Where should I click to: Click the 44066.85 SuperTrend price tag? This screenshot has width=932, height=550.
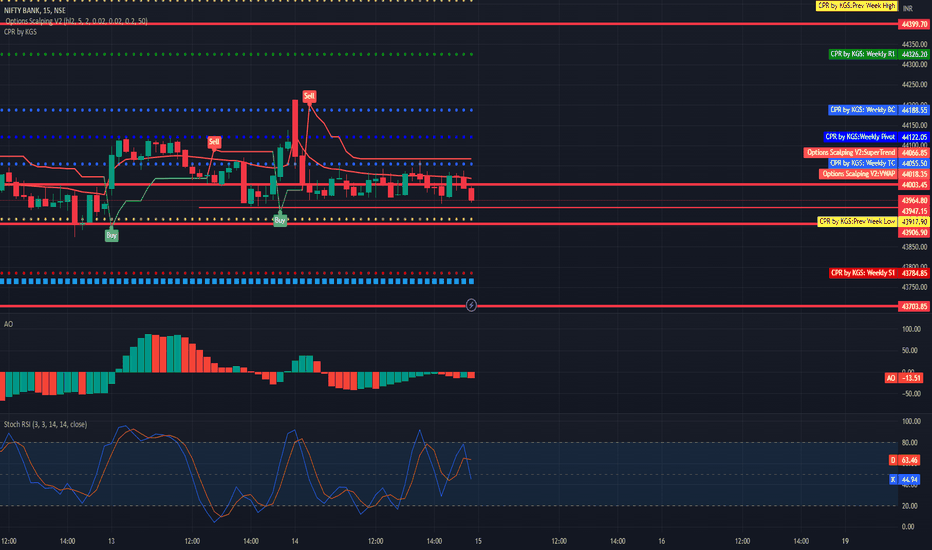tap(914, 153)
